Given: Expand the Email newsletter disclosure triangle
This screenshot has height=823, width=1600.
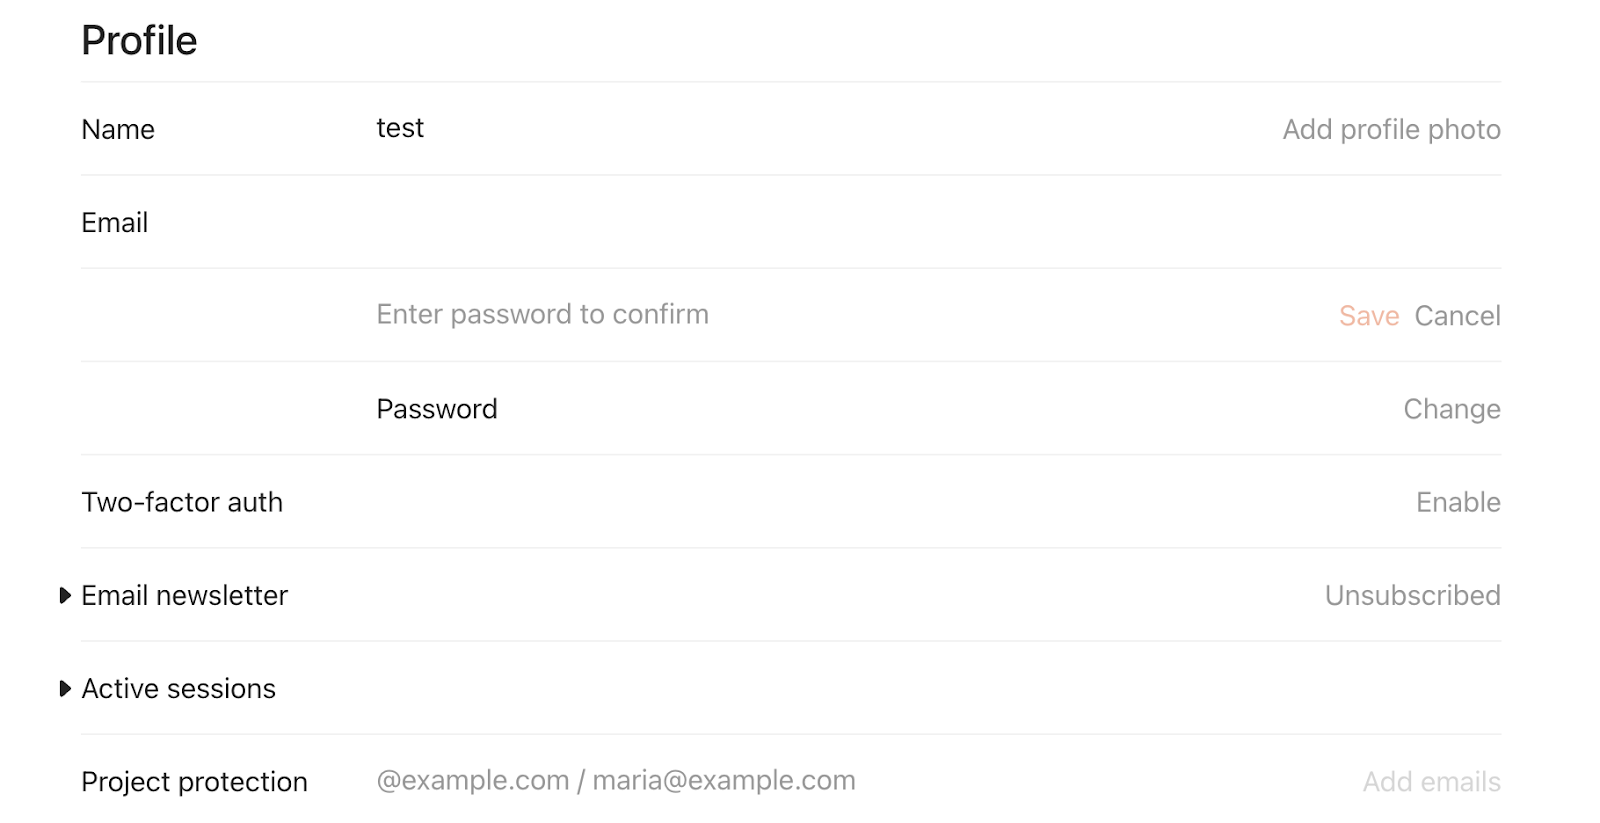Looking at the screenshot, I should coord(65,596).
